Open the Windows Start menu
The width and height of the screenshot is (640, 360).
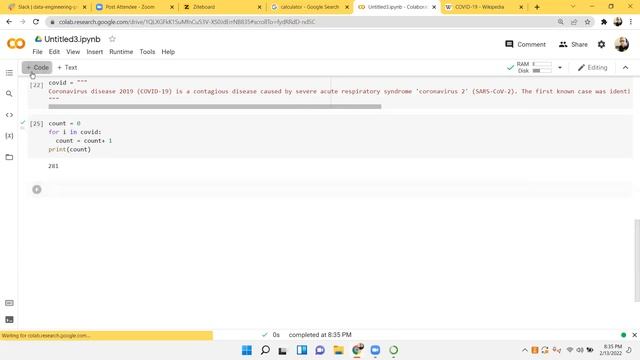pos(247,350)
